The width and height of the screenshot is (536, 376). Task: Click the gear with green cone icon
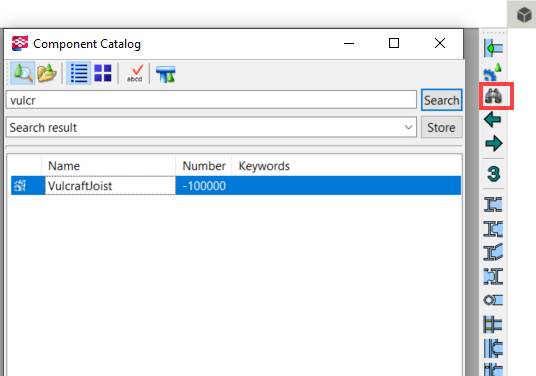click(x=493, y=71)
